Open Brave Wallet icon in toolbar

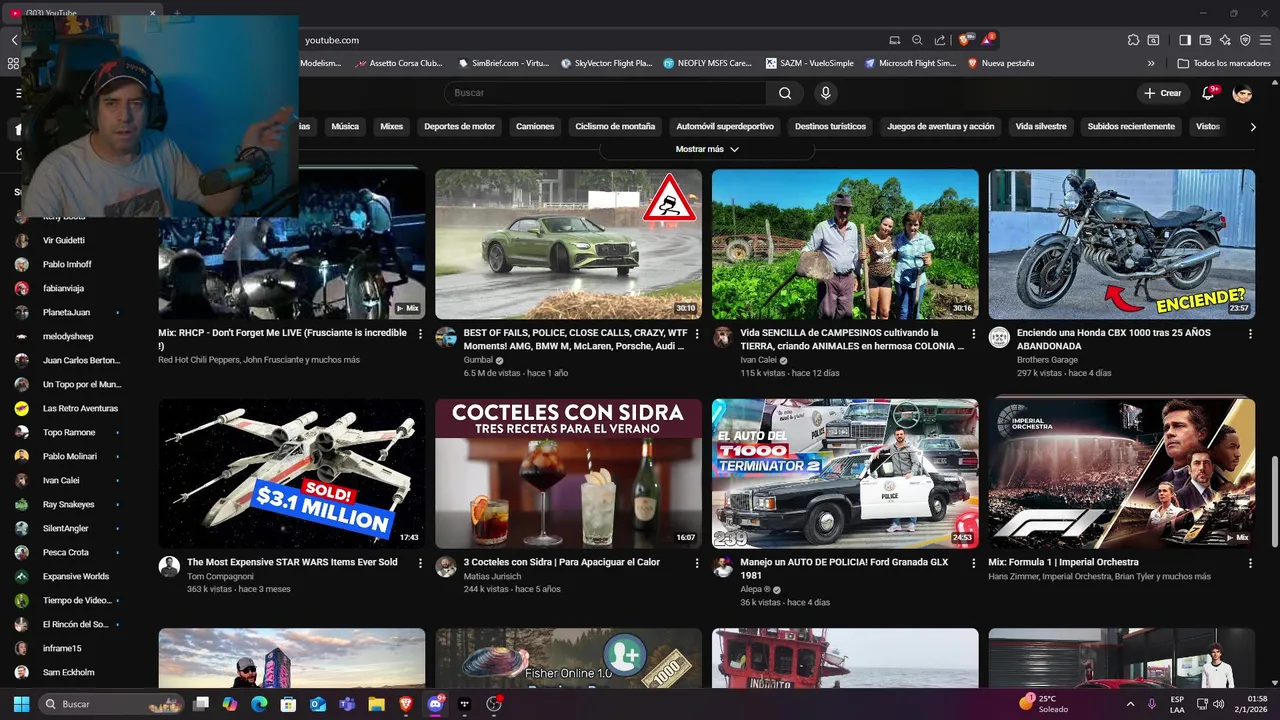(1205, 40)
